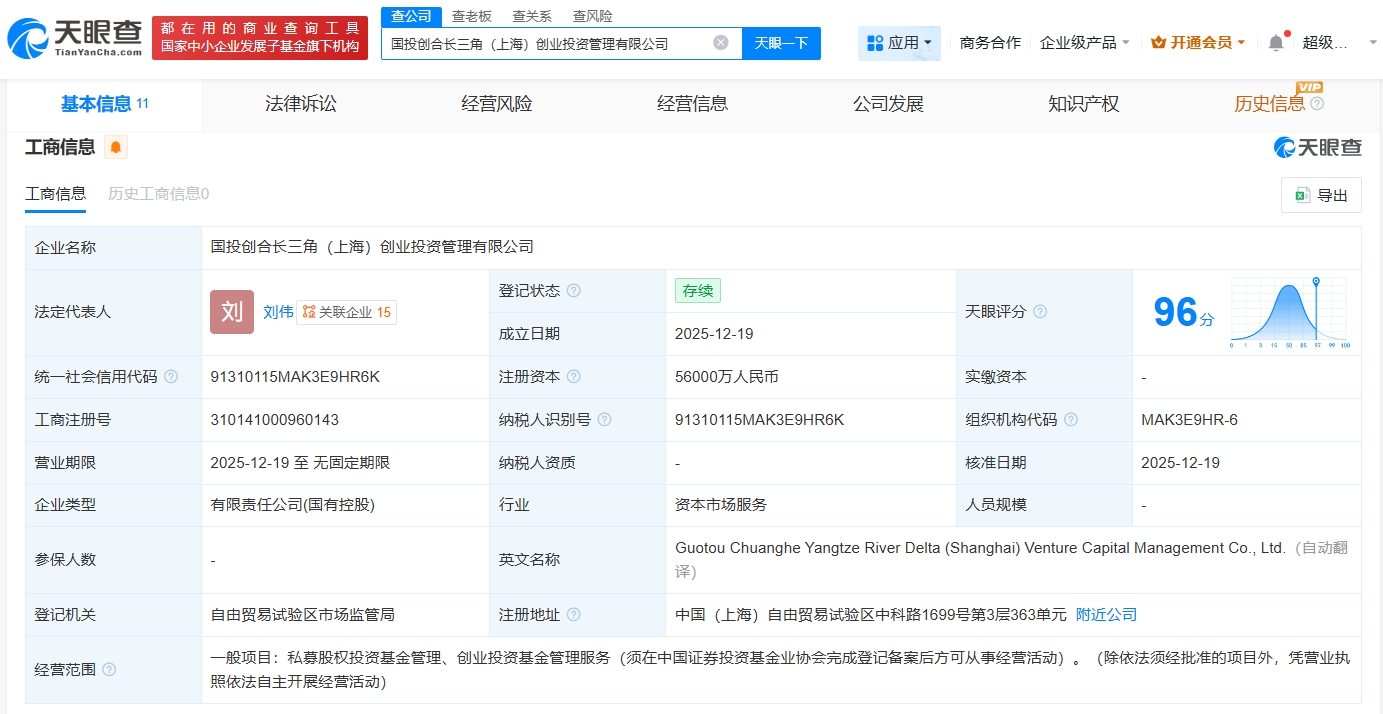The image size is (1383, 714).
Task: Click the 导出 export button
Action: [1321, 195]
